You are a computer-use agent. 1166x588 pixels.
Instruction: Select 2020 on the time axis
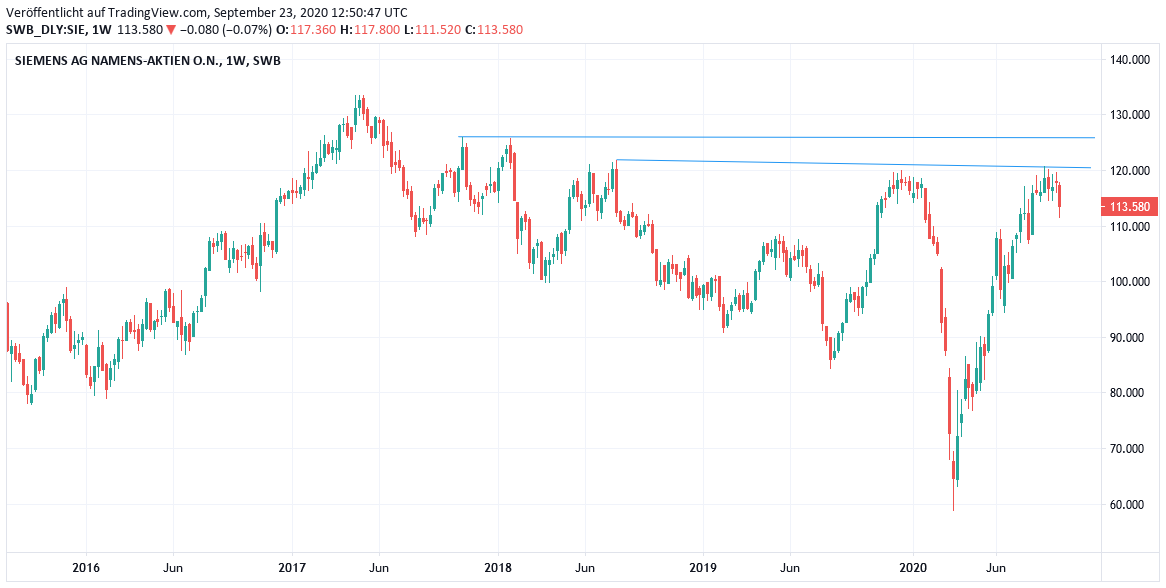(x=913, y=568)
